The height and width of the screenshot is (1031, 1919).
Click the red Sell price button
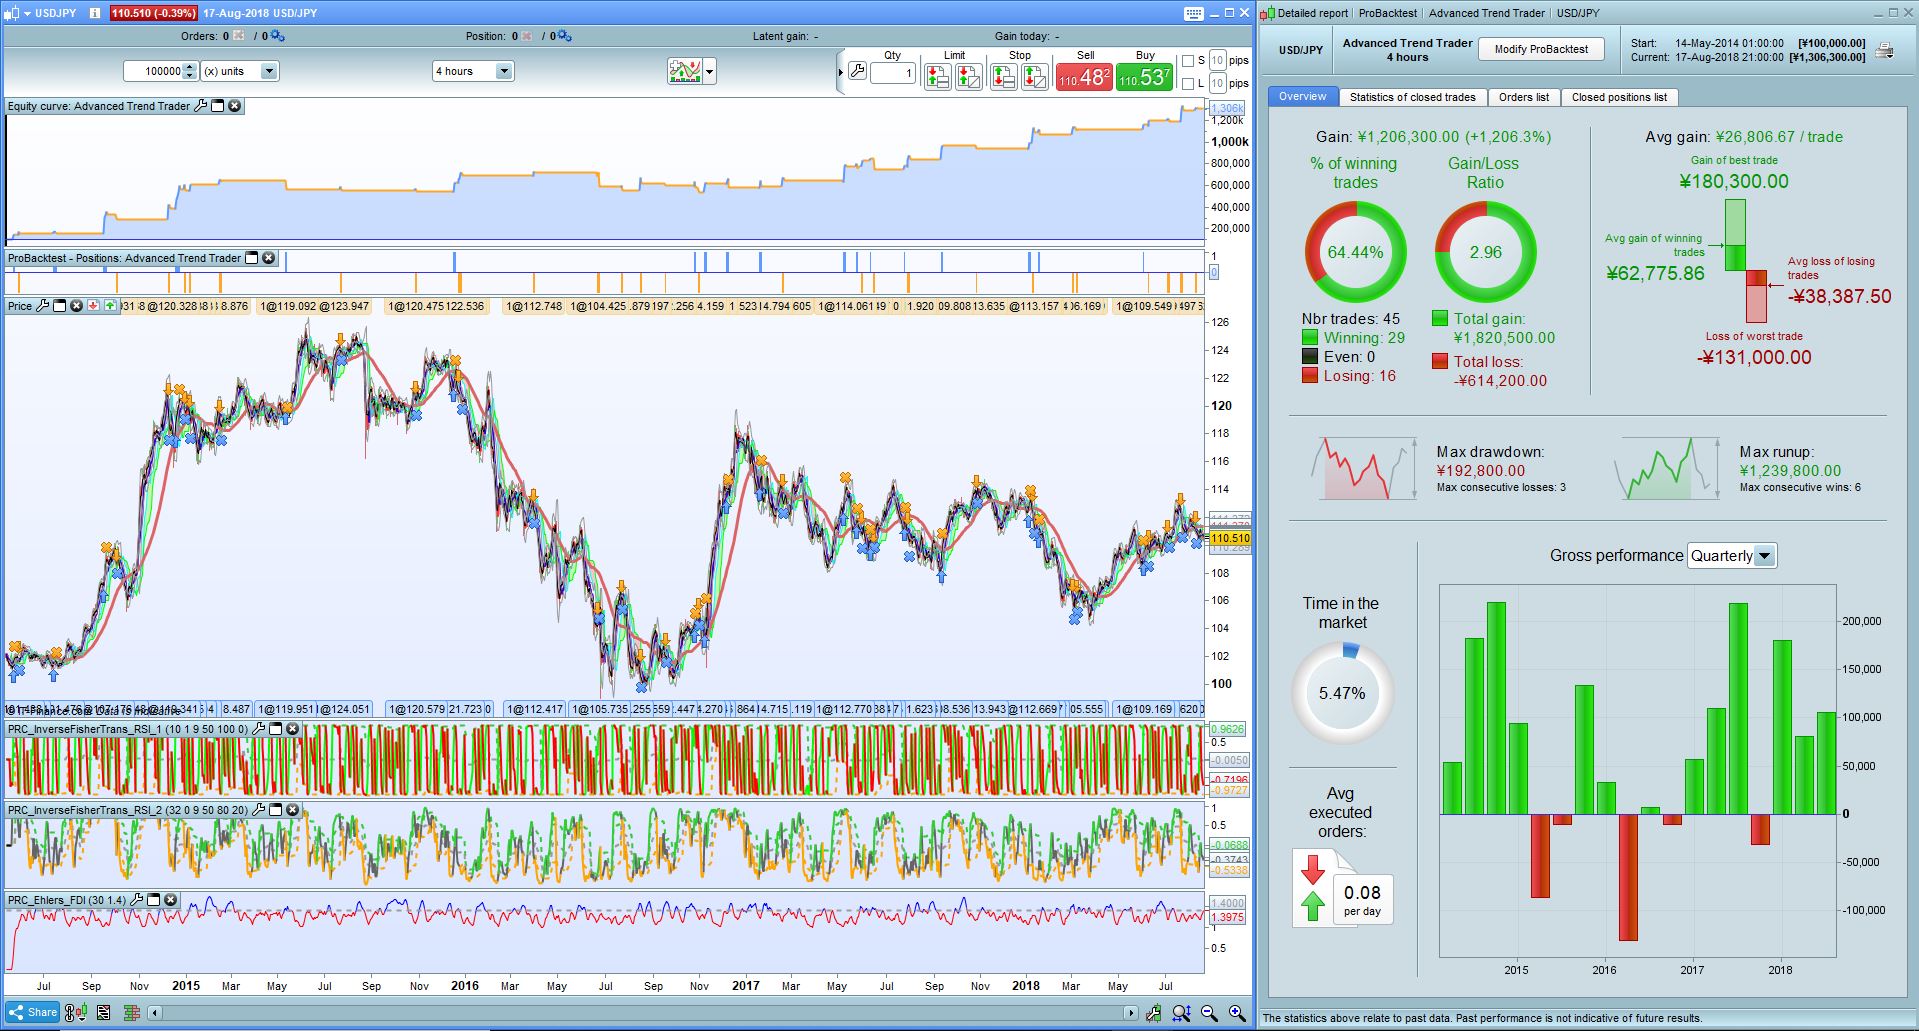(1084, 77)
